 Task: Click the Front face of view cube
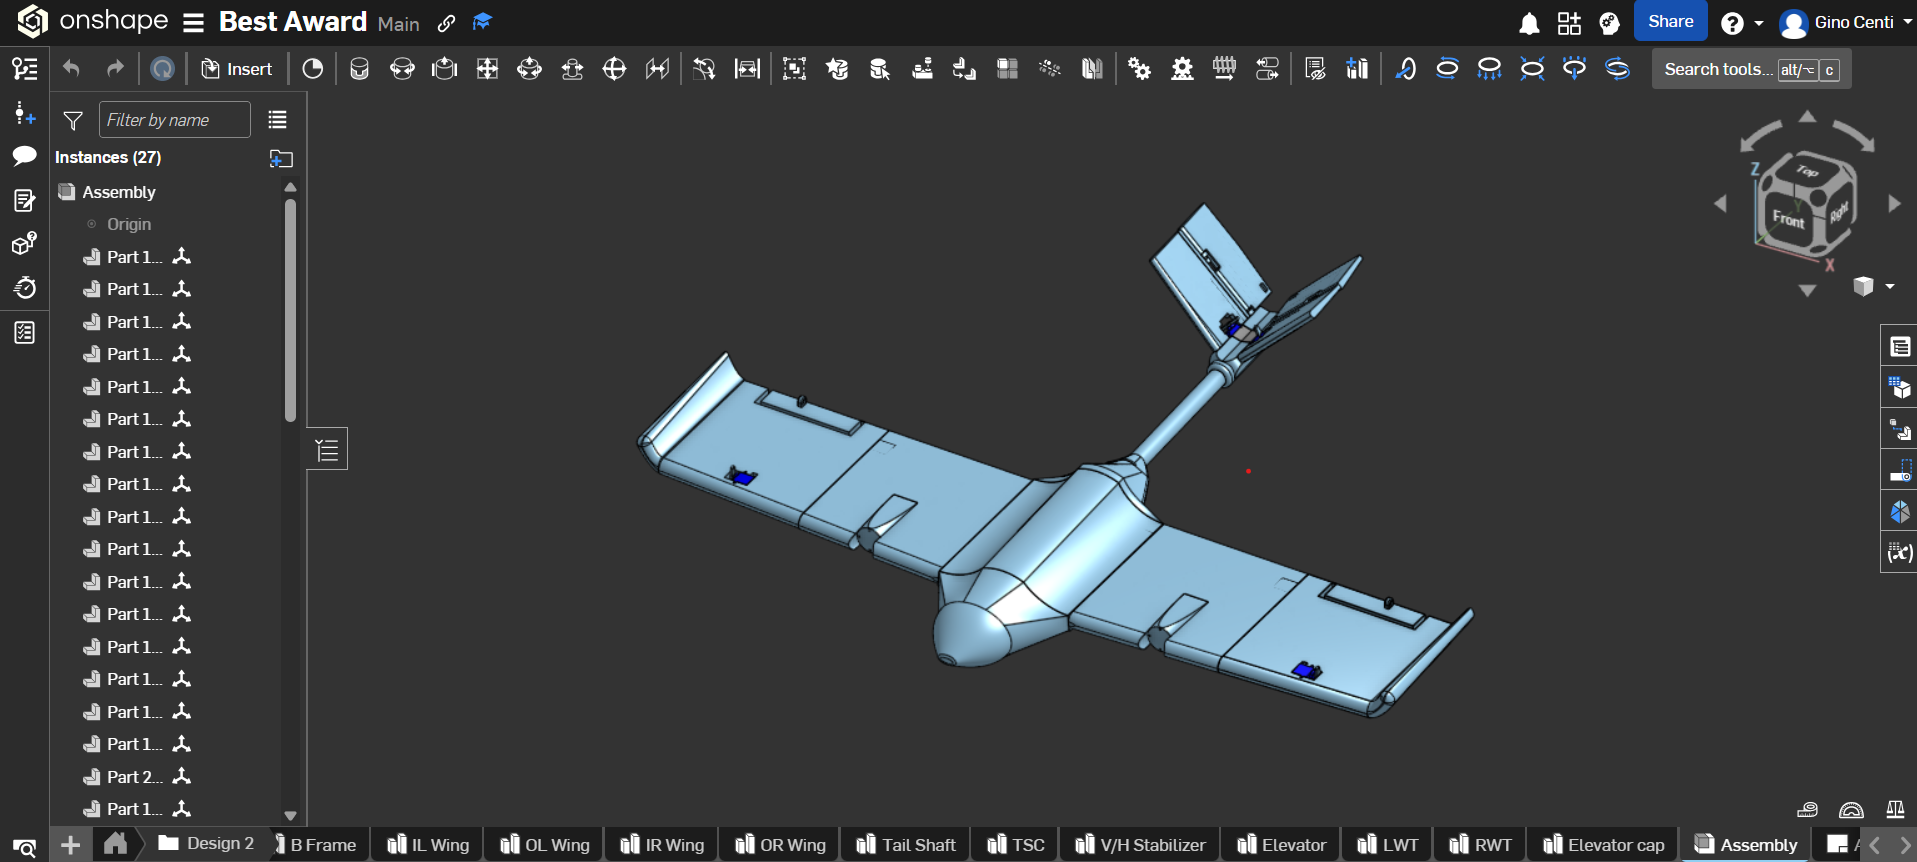[x=1788, y=218]
